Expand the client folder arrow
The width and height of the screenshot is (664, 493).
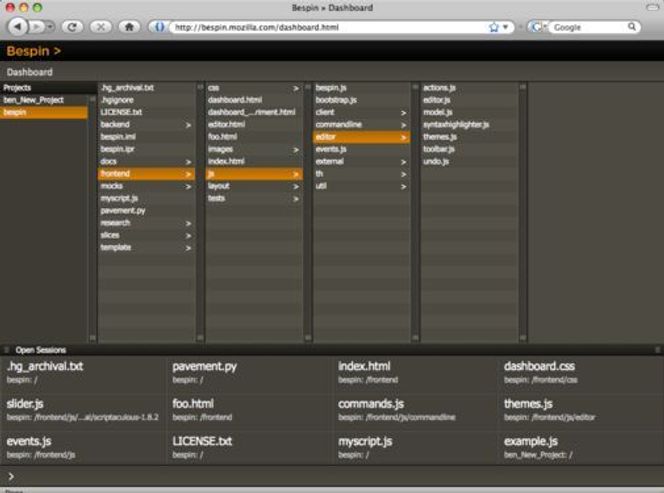click(403, 113)
